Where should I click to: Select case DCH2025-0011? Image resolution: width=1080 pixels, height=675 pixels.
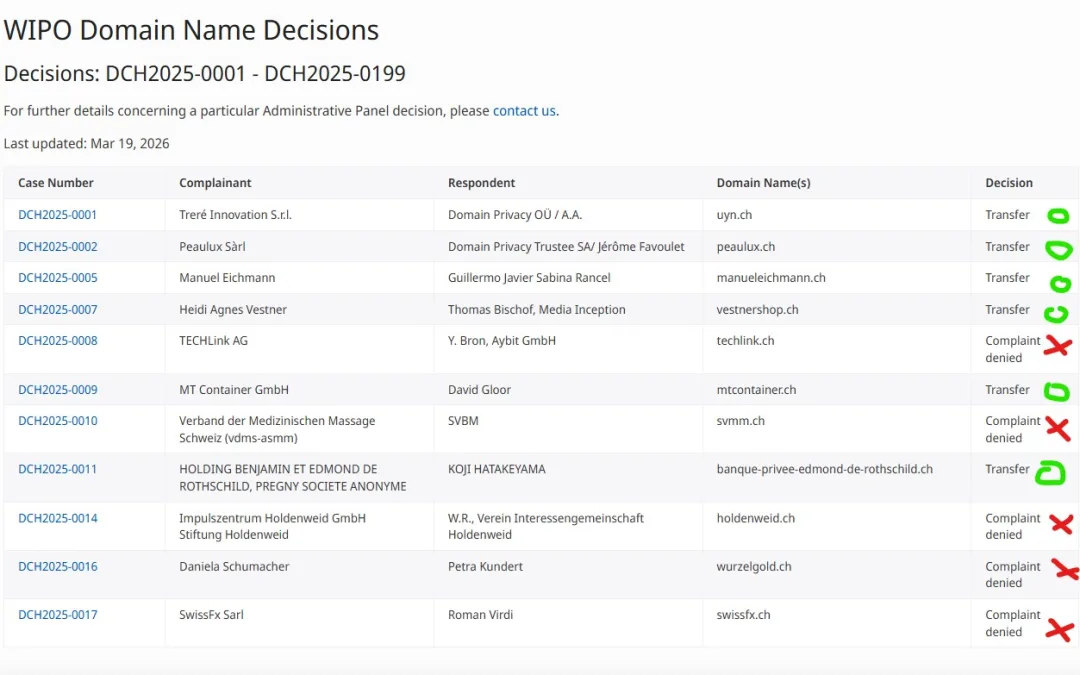pyautogui.click(x=57, y=469)
